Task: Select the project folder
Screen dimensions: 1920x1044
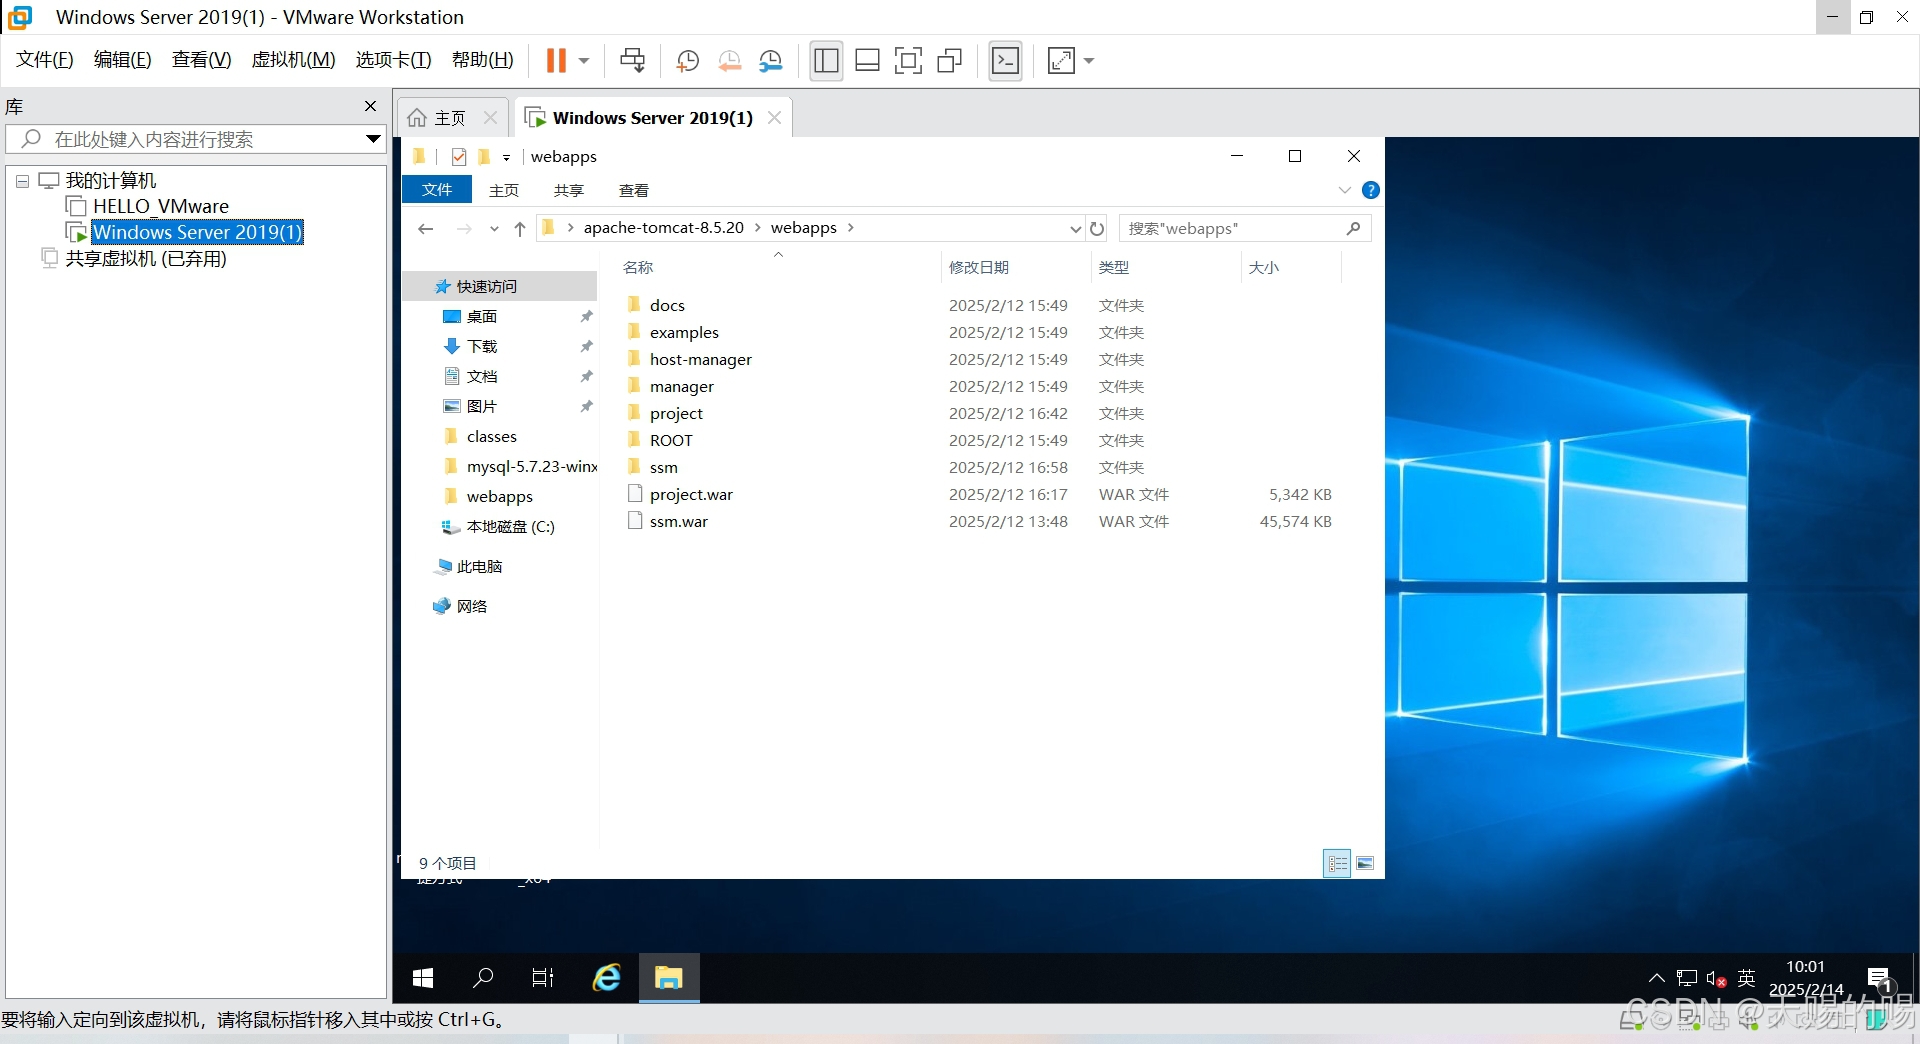Action: [676, 414]
